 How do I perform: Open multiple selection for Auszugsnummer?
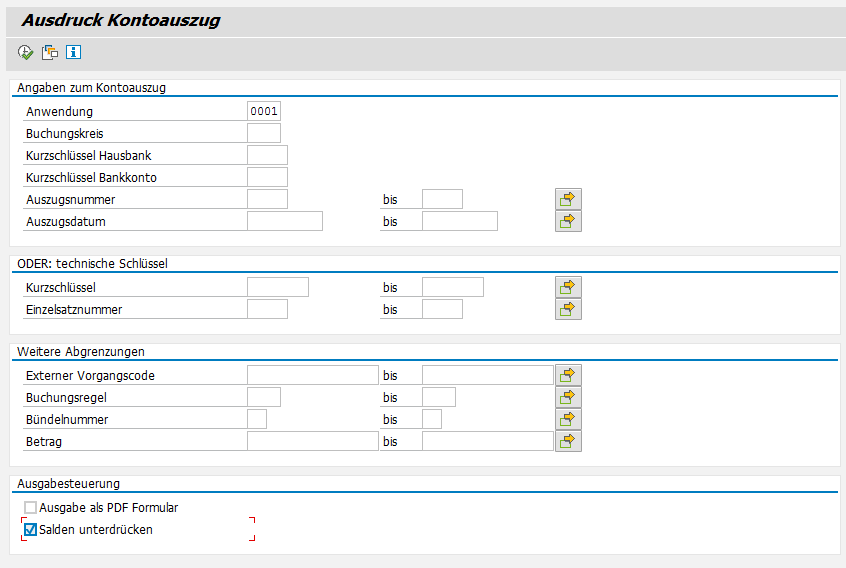click(x=568, y=199)
